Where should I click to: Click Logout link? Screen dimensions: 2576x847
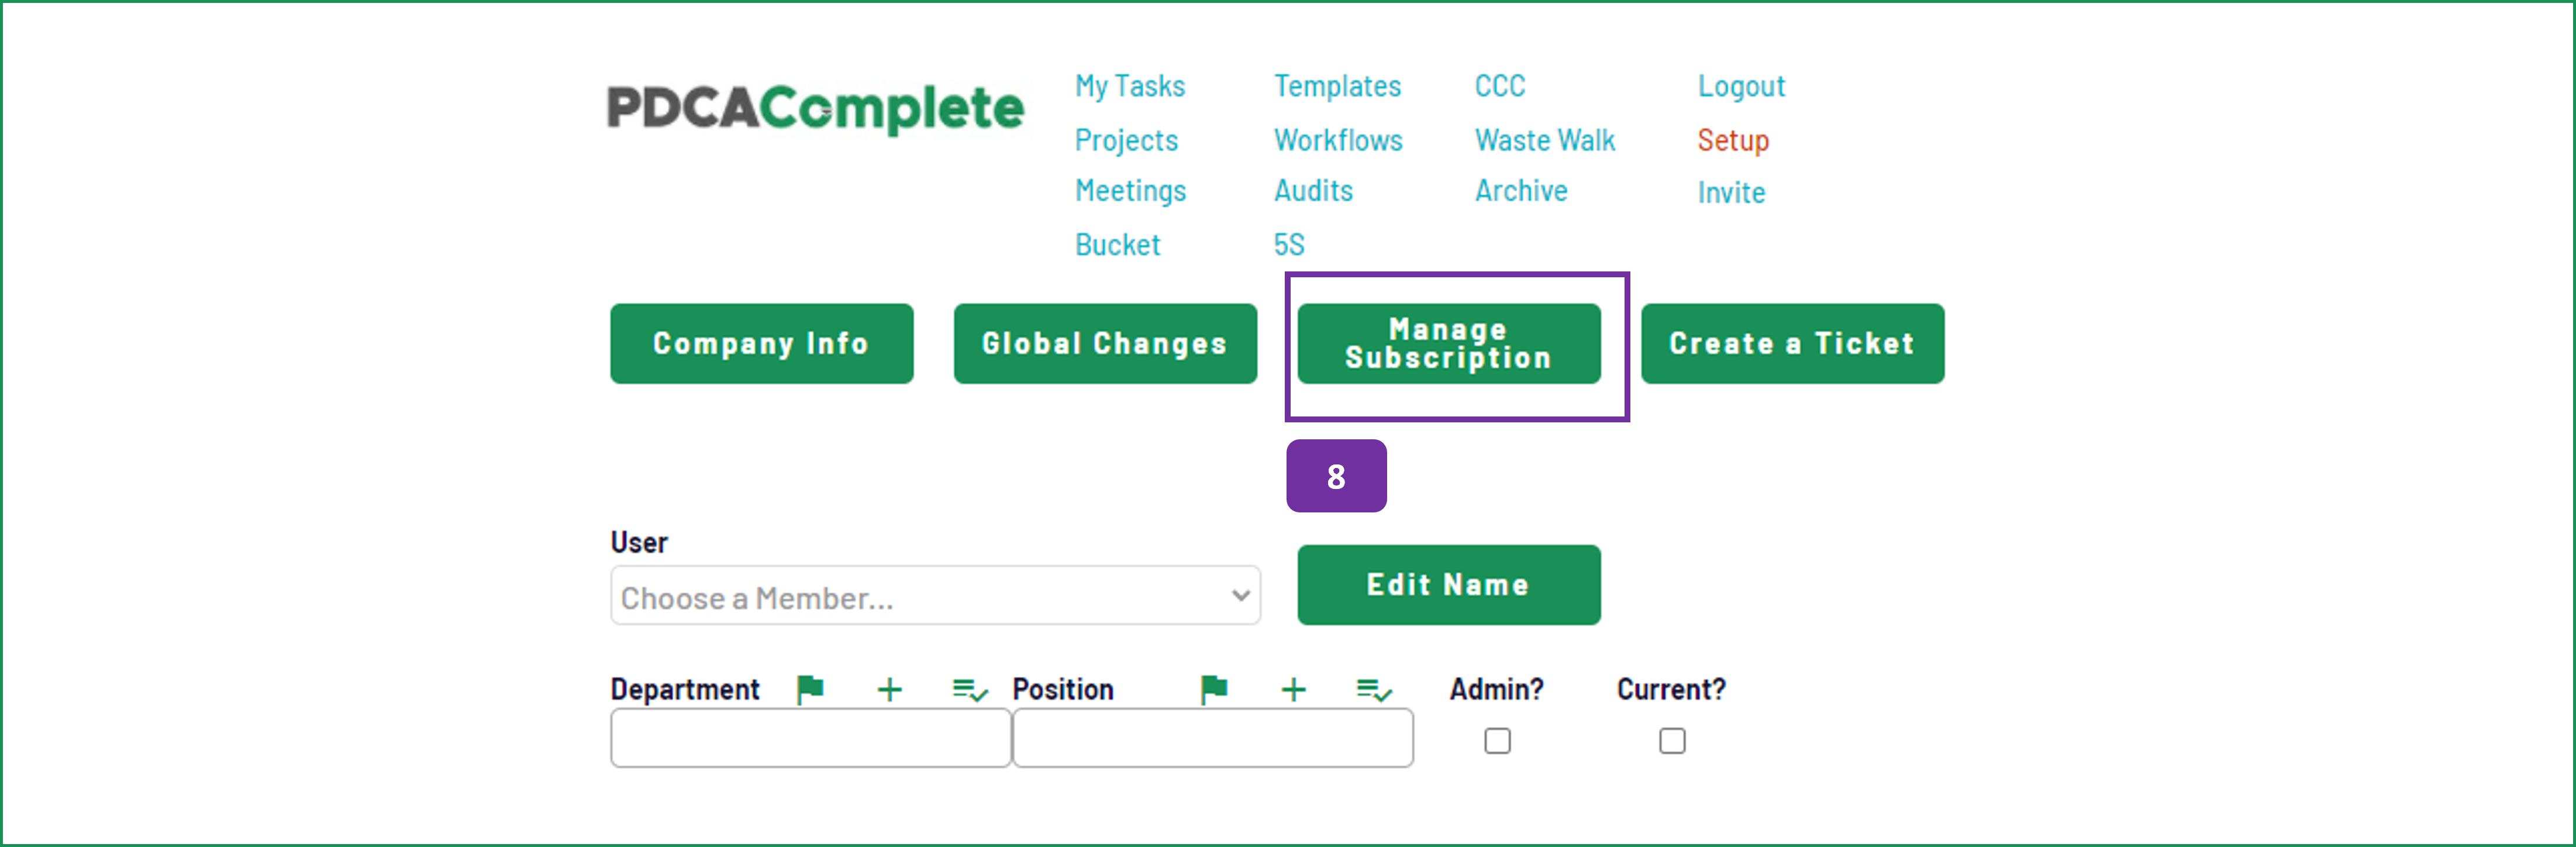pyautogui.click(x=1741, y=86)
